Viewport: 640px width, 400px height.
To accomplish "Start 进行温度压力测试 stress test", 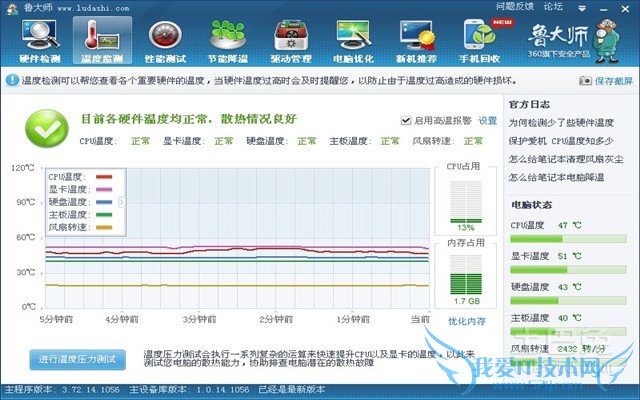I will [78, 360].
